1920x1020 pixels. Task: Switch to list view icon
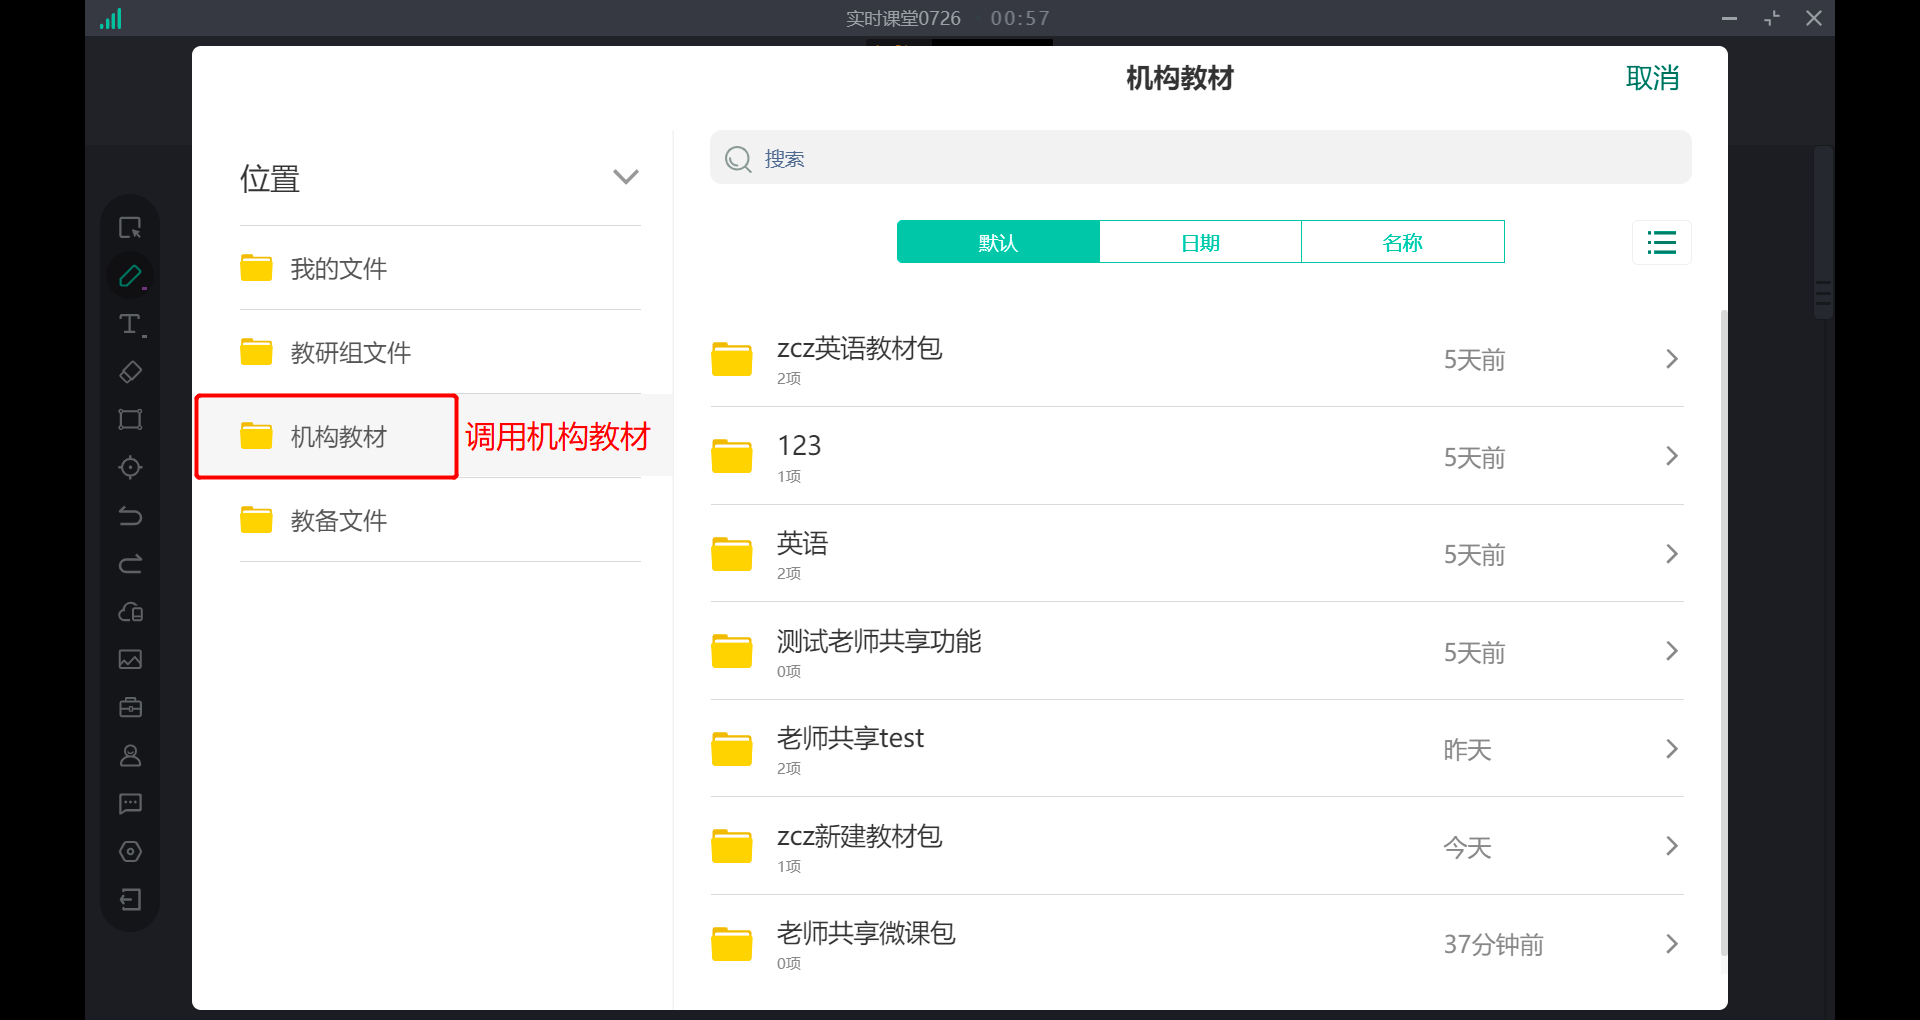click(1661, 242)
